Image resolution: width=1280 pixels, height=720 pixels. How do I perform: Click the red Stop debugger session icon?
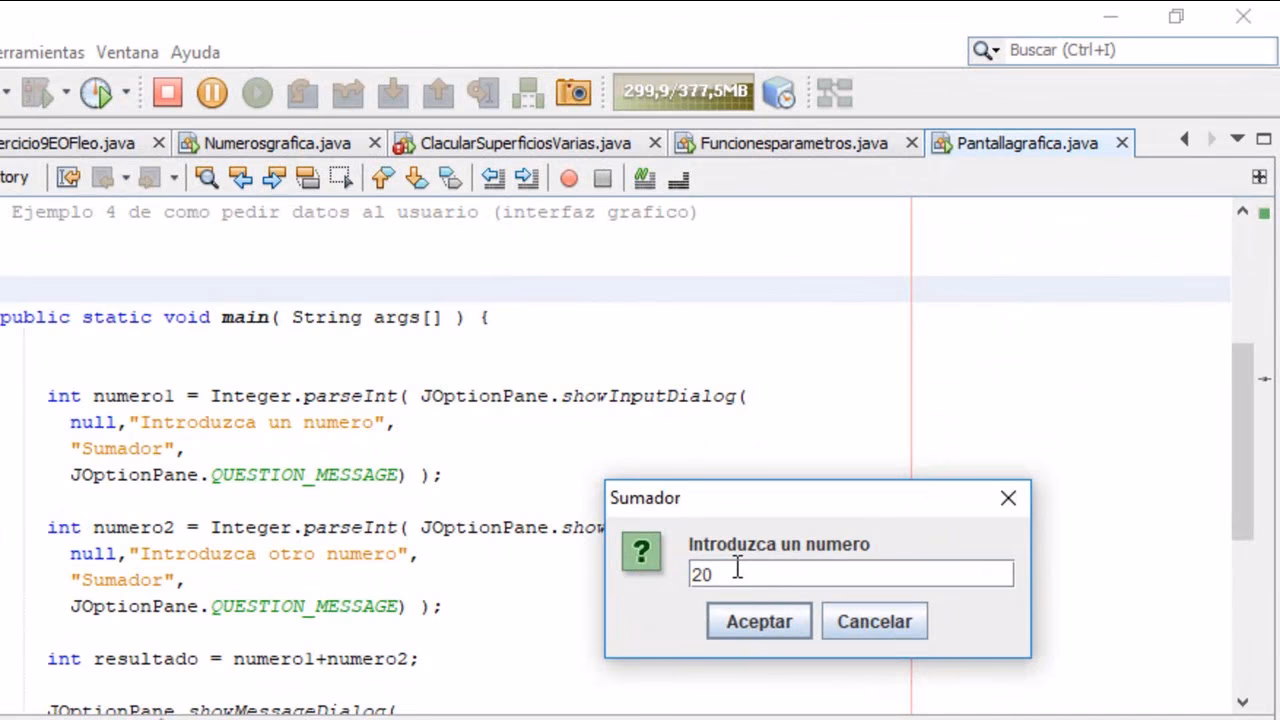[167, 93]
